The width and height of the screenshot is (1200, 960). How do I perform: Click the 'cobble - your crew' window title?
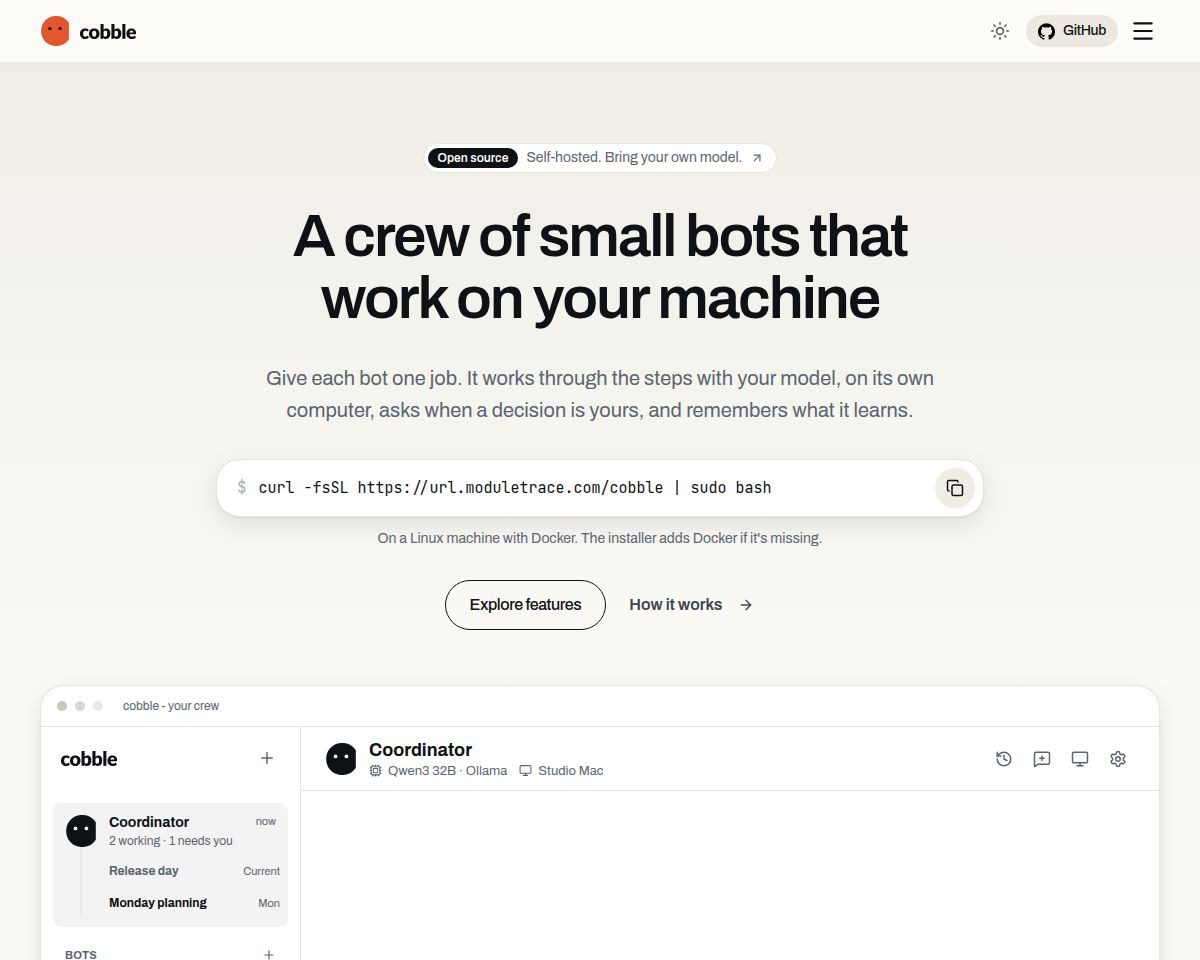point(171,706)
